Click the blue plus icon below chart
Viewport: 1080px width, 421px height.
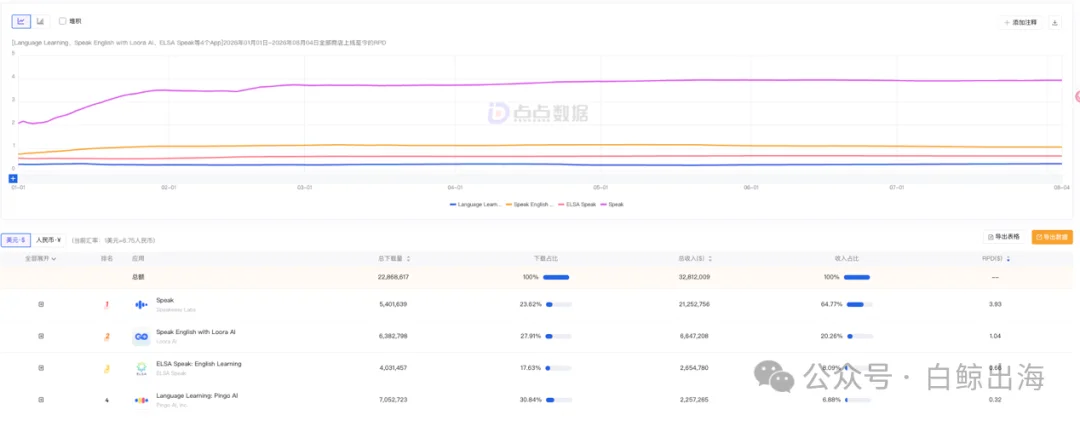click(x=12, y=178)
